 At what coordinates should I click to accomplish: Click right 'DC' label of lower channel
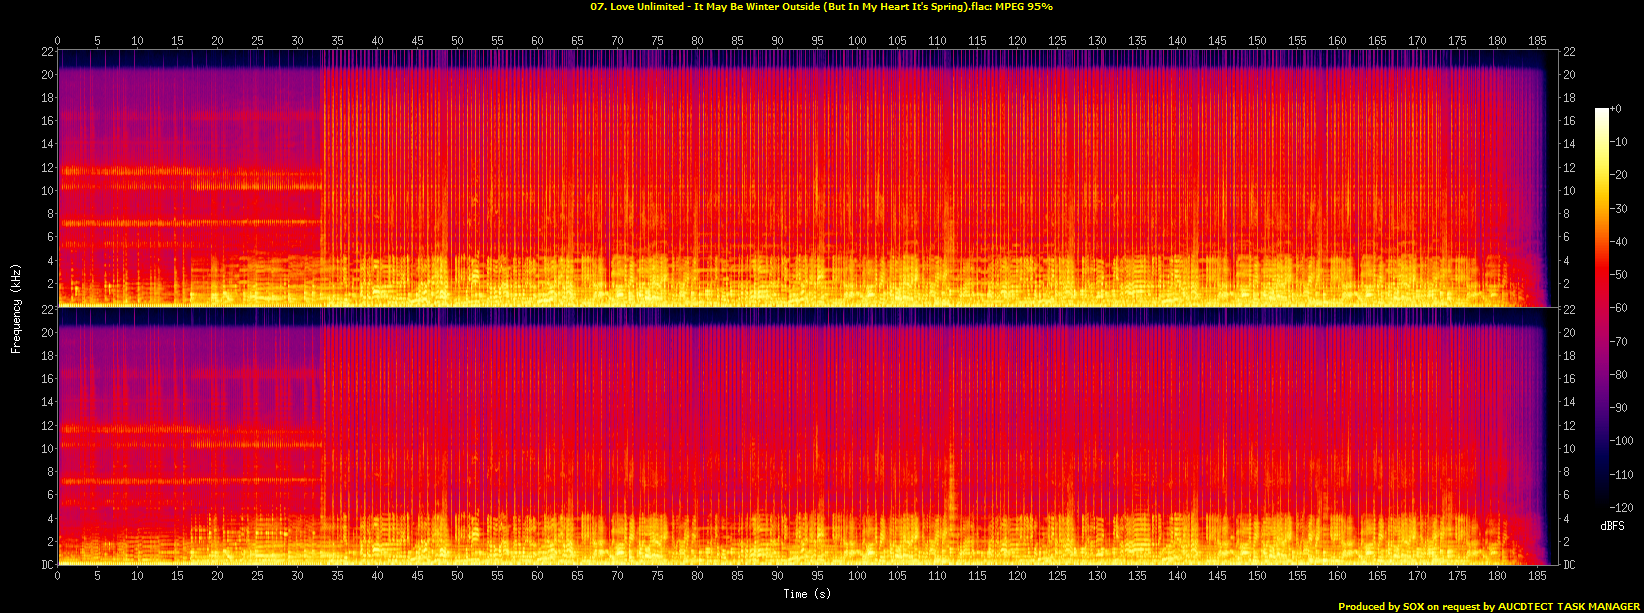pos(1569,565)
